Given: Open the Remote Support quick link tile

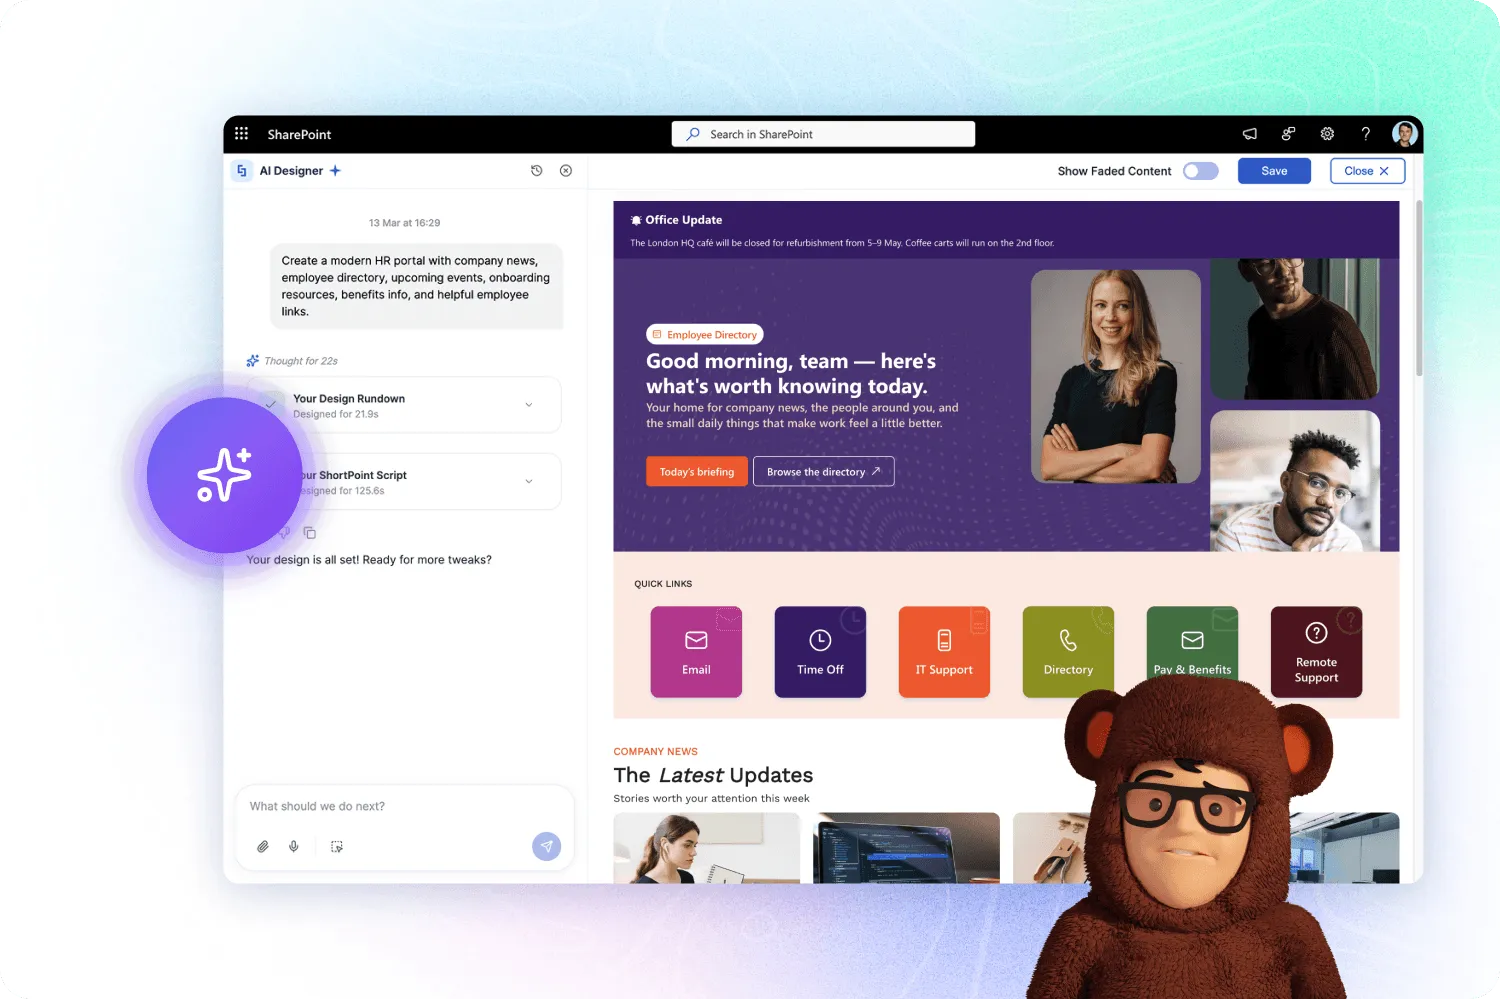Looking at the screenshot, I should 1316,652.
